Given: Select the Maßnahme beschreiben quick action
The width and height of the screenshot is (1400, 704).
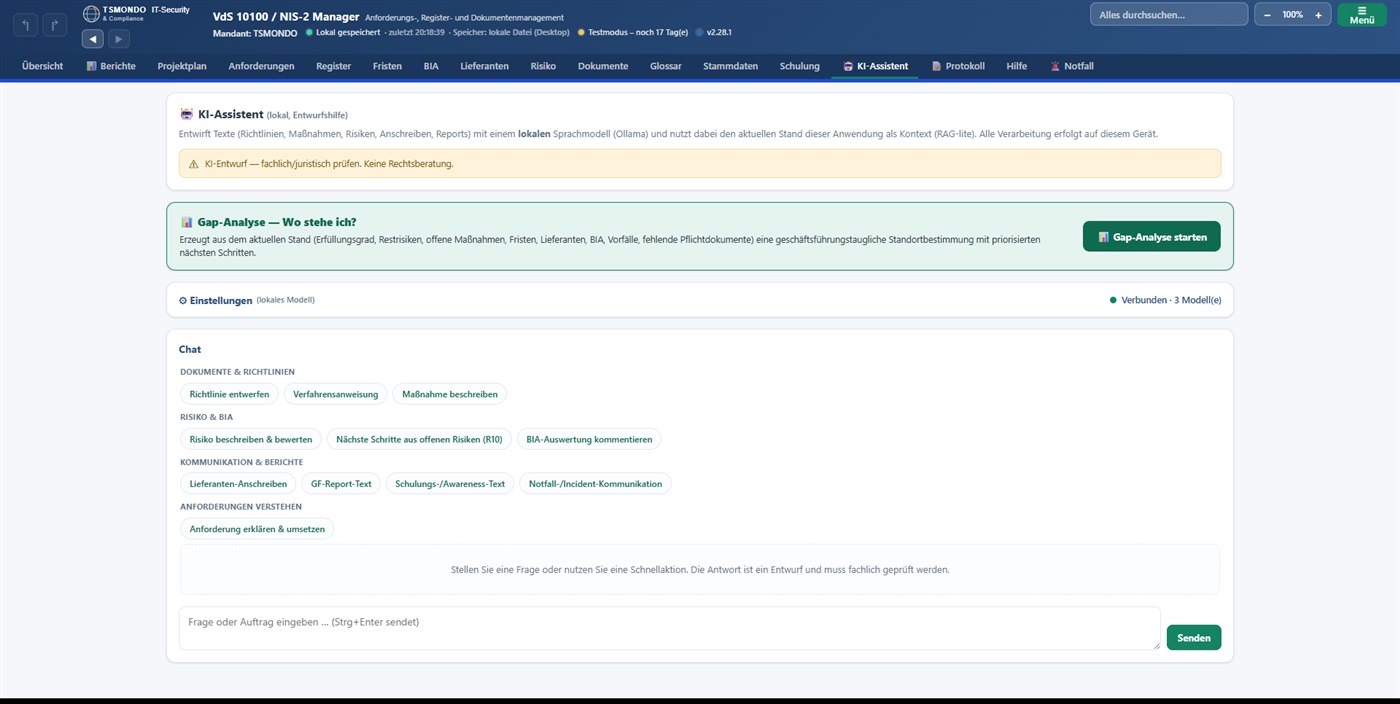Looking at the screenshot, I should [449, 394].
